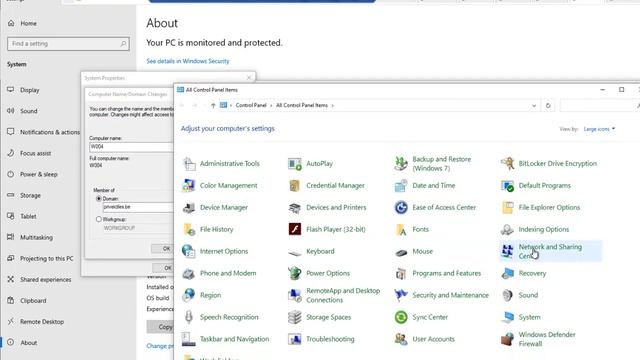
Task: Open Sync Center icon
Action: pyautogui.click(x=401, y=317)
